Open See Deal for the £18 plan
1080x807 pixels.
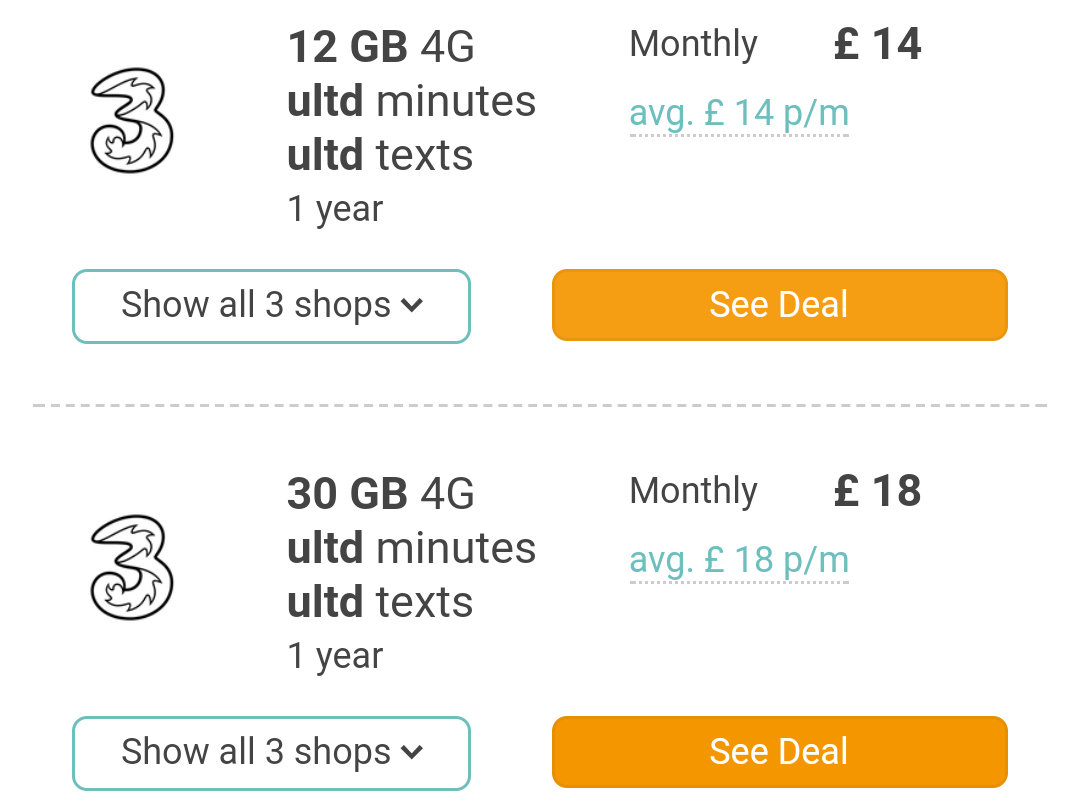tap(780, 752)
